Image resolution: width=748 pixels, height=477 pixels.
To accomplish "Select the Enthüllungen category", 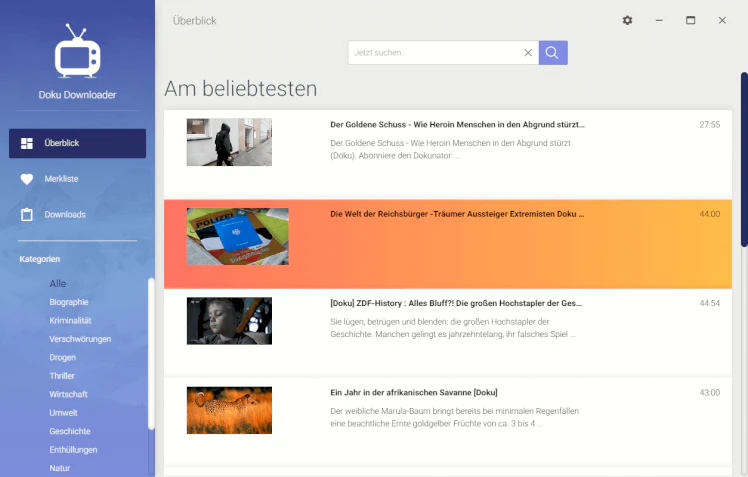I will (x=73, y=450).
